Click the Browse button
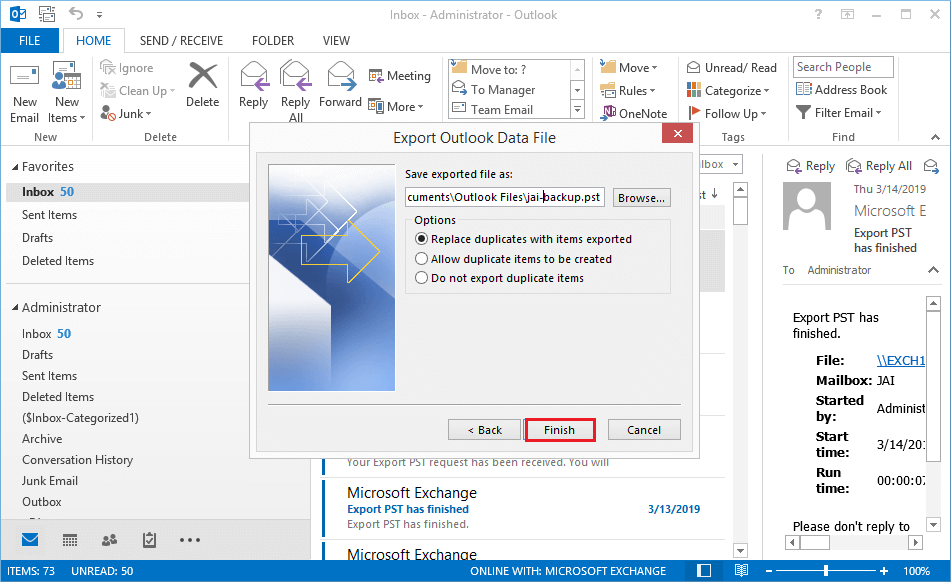Image resolution: width=951 pixels, height=582 pixels. pos(641,198)
